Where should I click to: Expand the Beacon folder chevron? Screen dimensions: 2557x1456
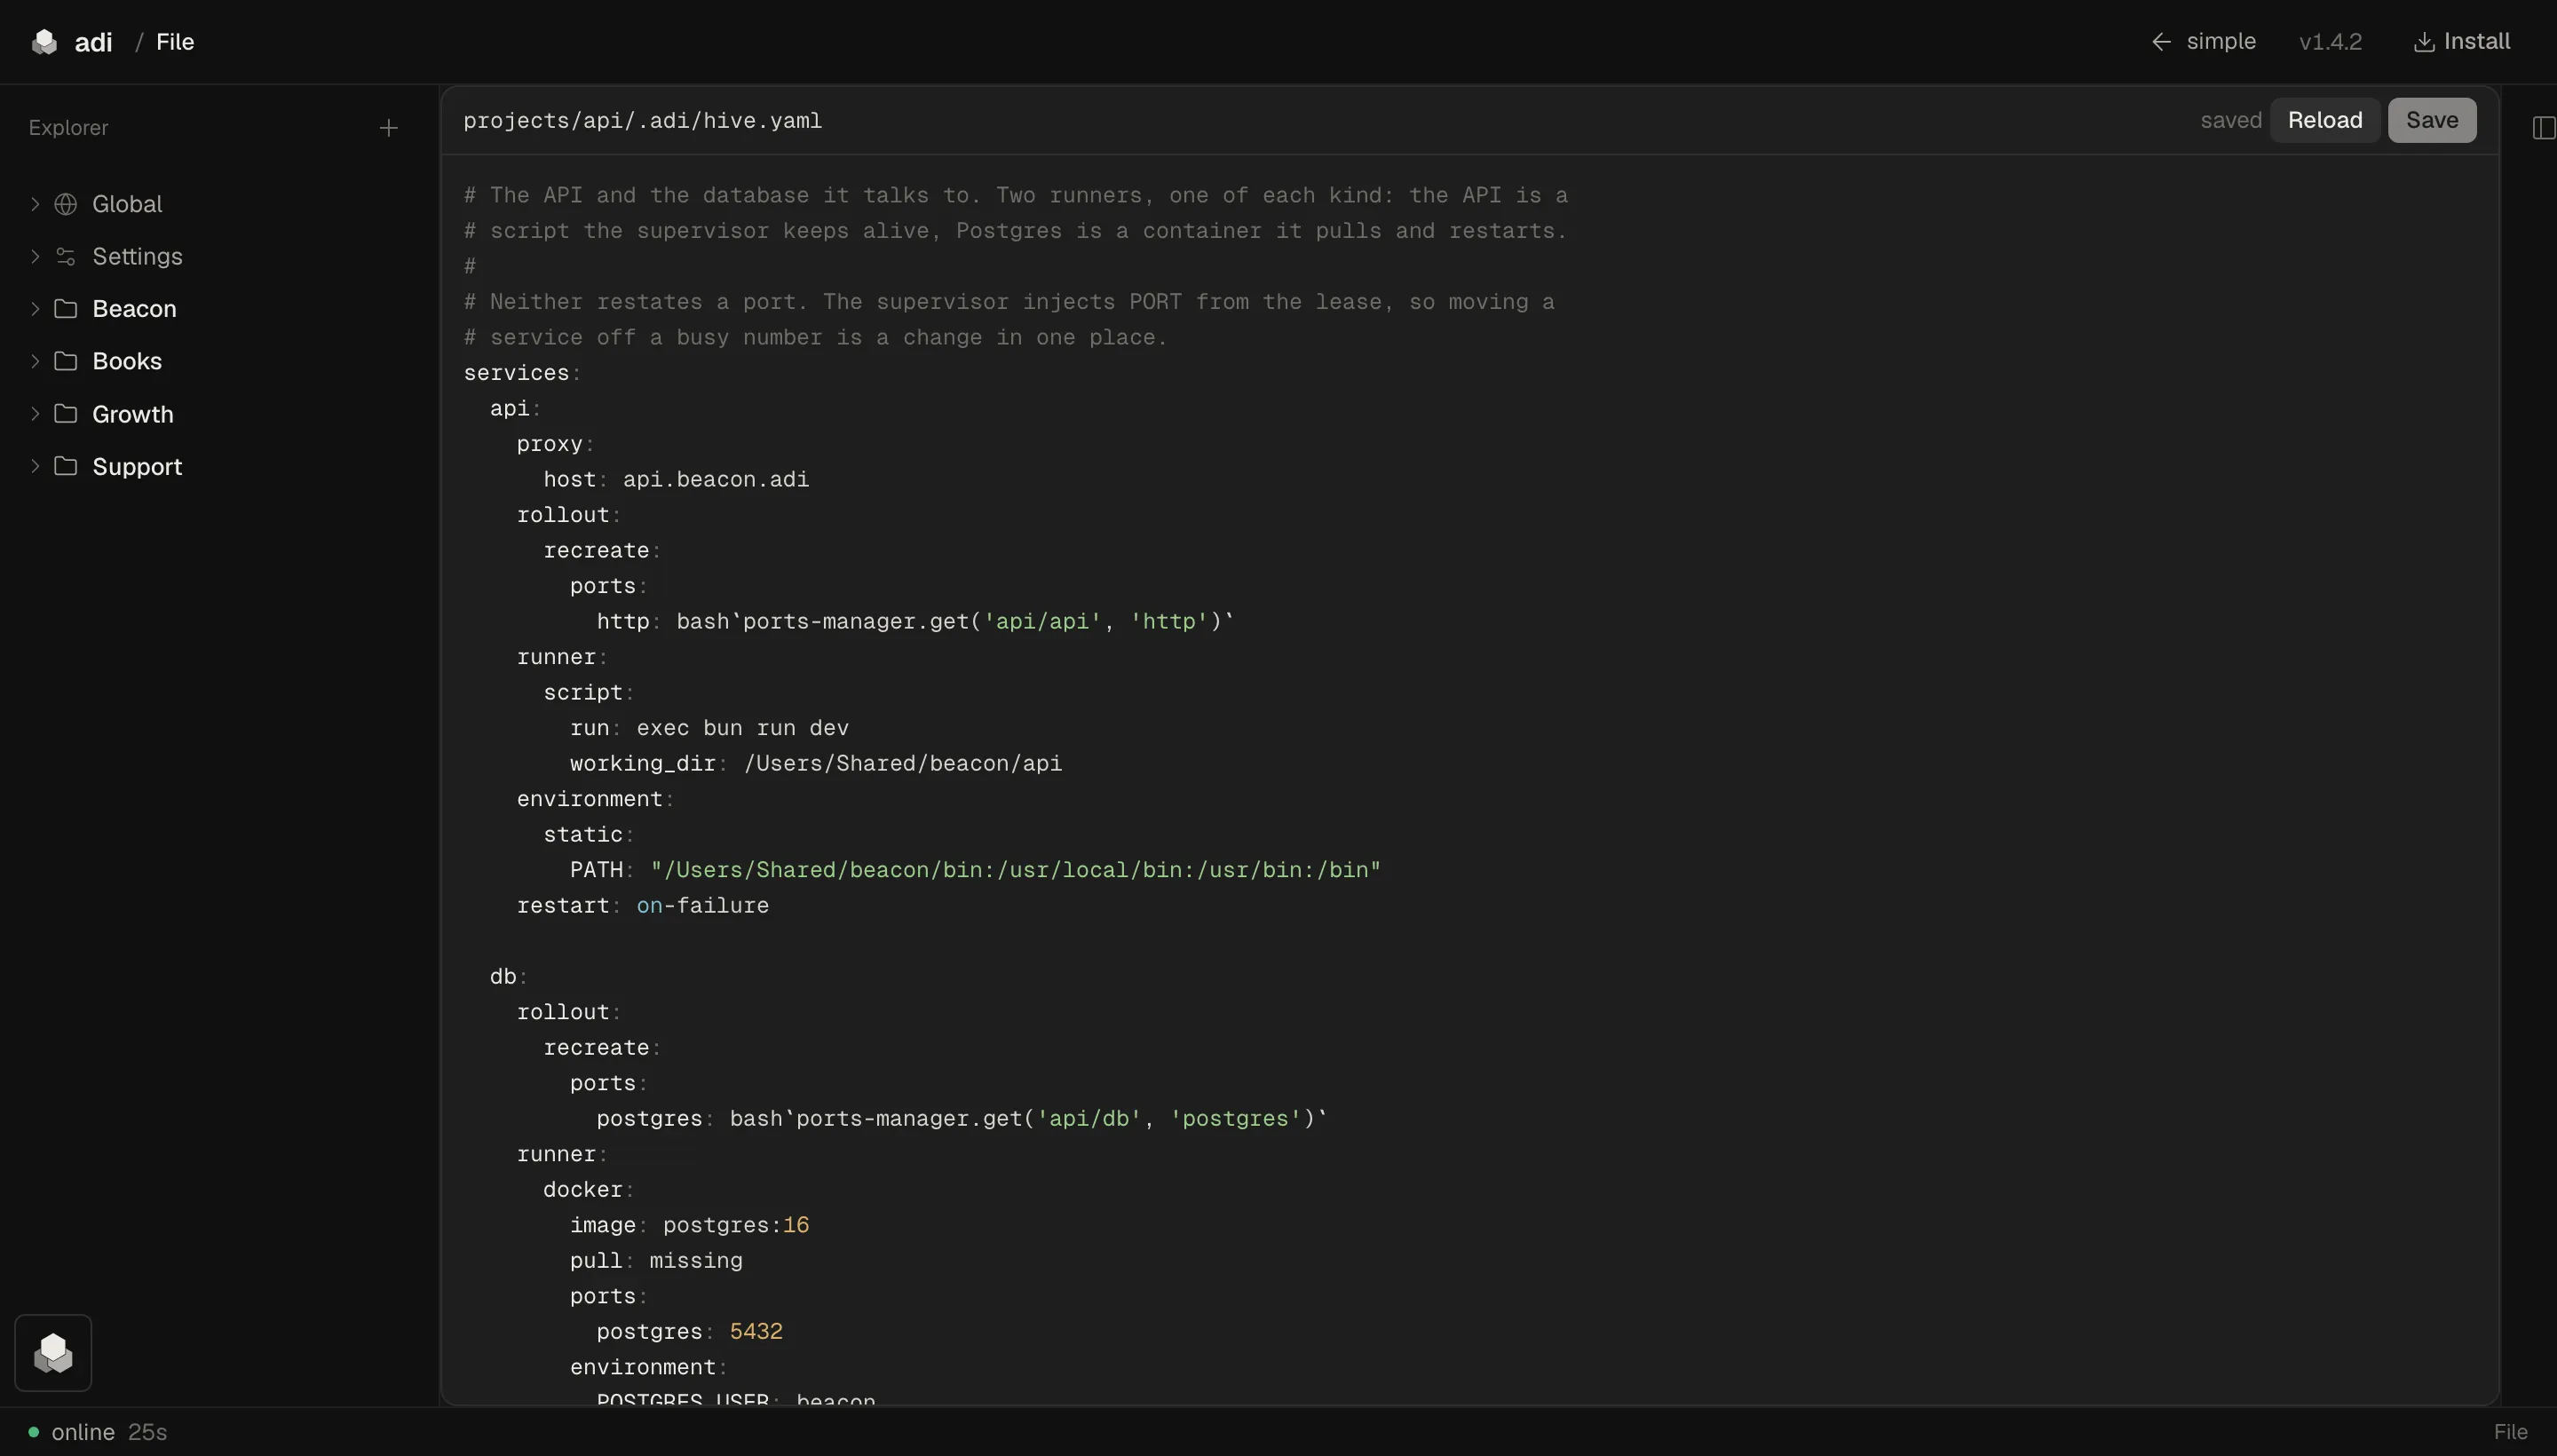[x=35, y=309]
